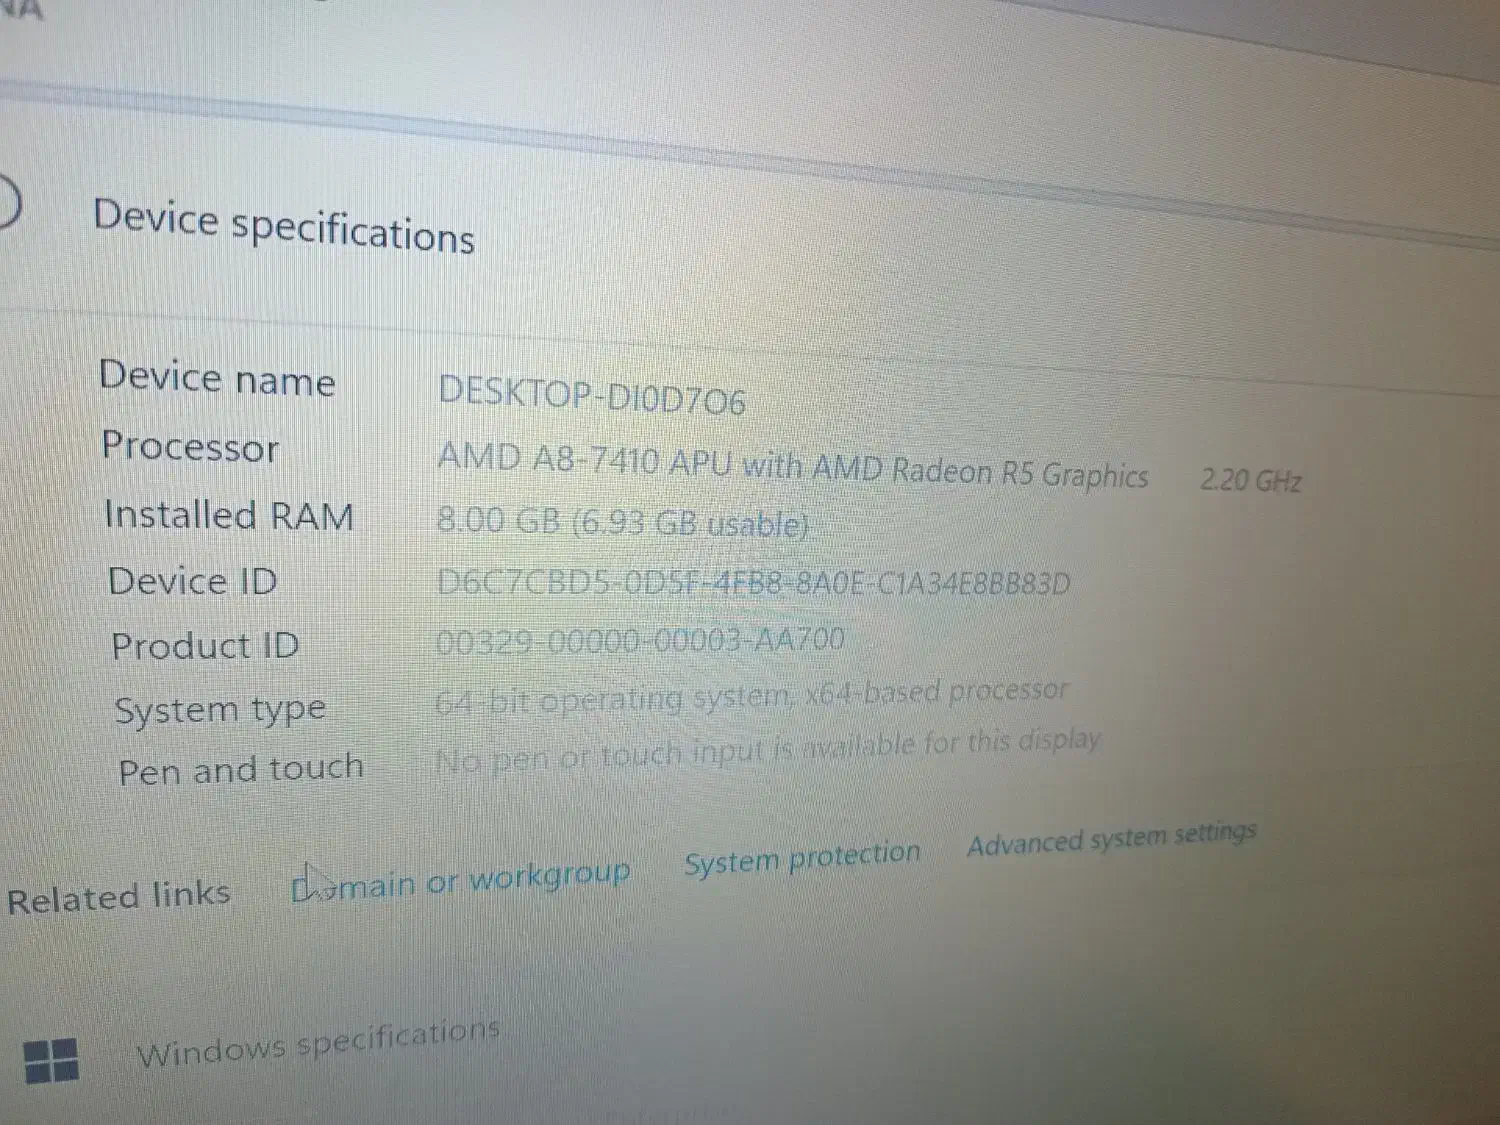The image size is (1500, 1125).
Task: Select the 8.00 GB installed RAM value
Action: [x=622, y=521]
